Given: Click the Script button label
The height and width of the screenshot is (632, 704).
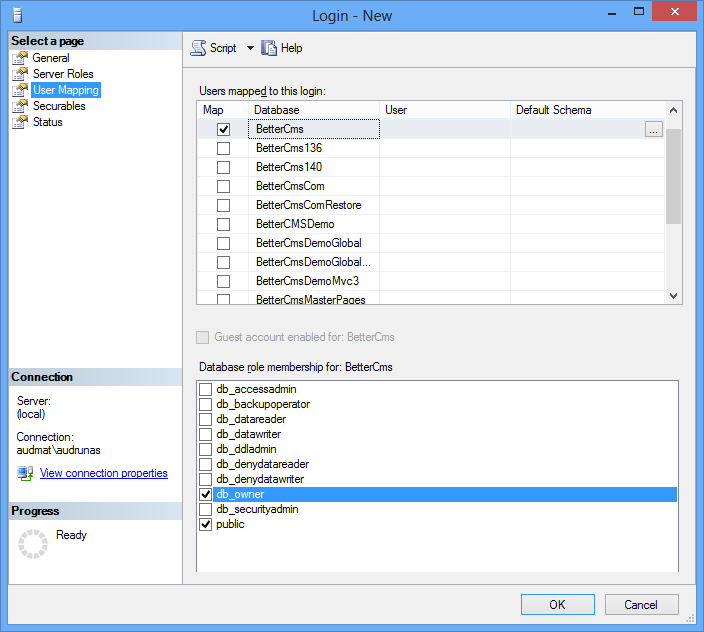Looking at the screenshot, I should (223, 48).
